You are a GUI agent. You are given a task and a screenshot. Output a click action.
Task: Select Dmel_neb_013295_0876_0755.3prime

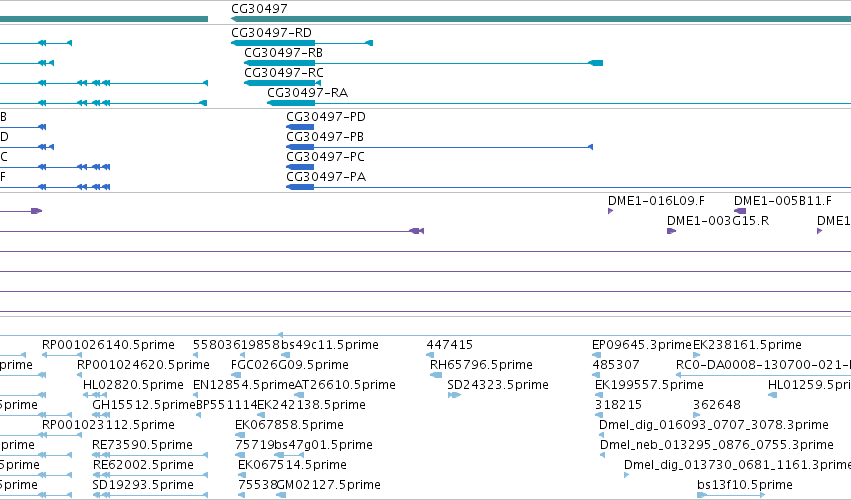716,445
